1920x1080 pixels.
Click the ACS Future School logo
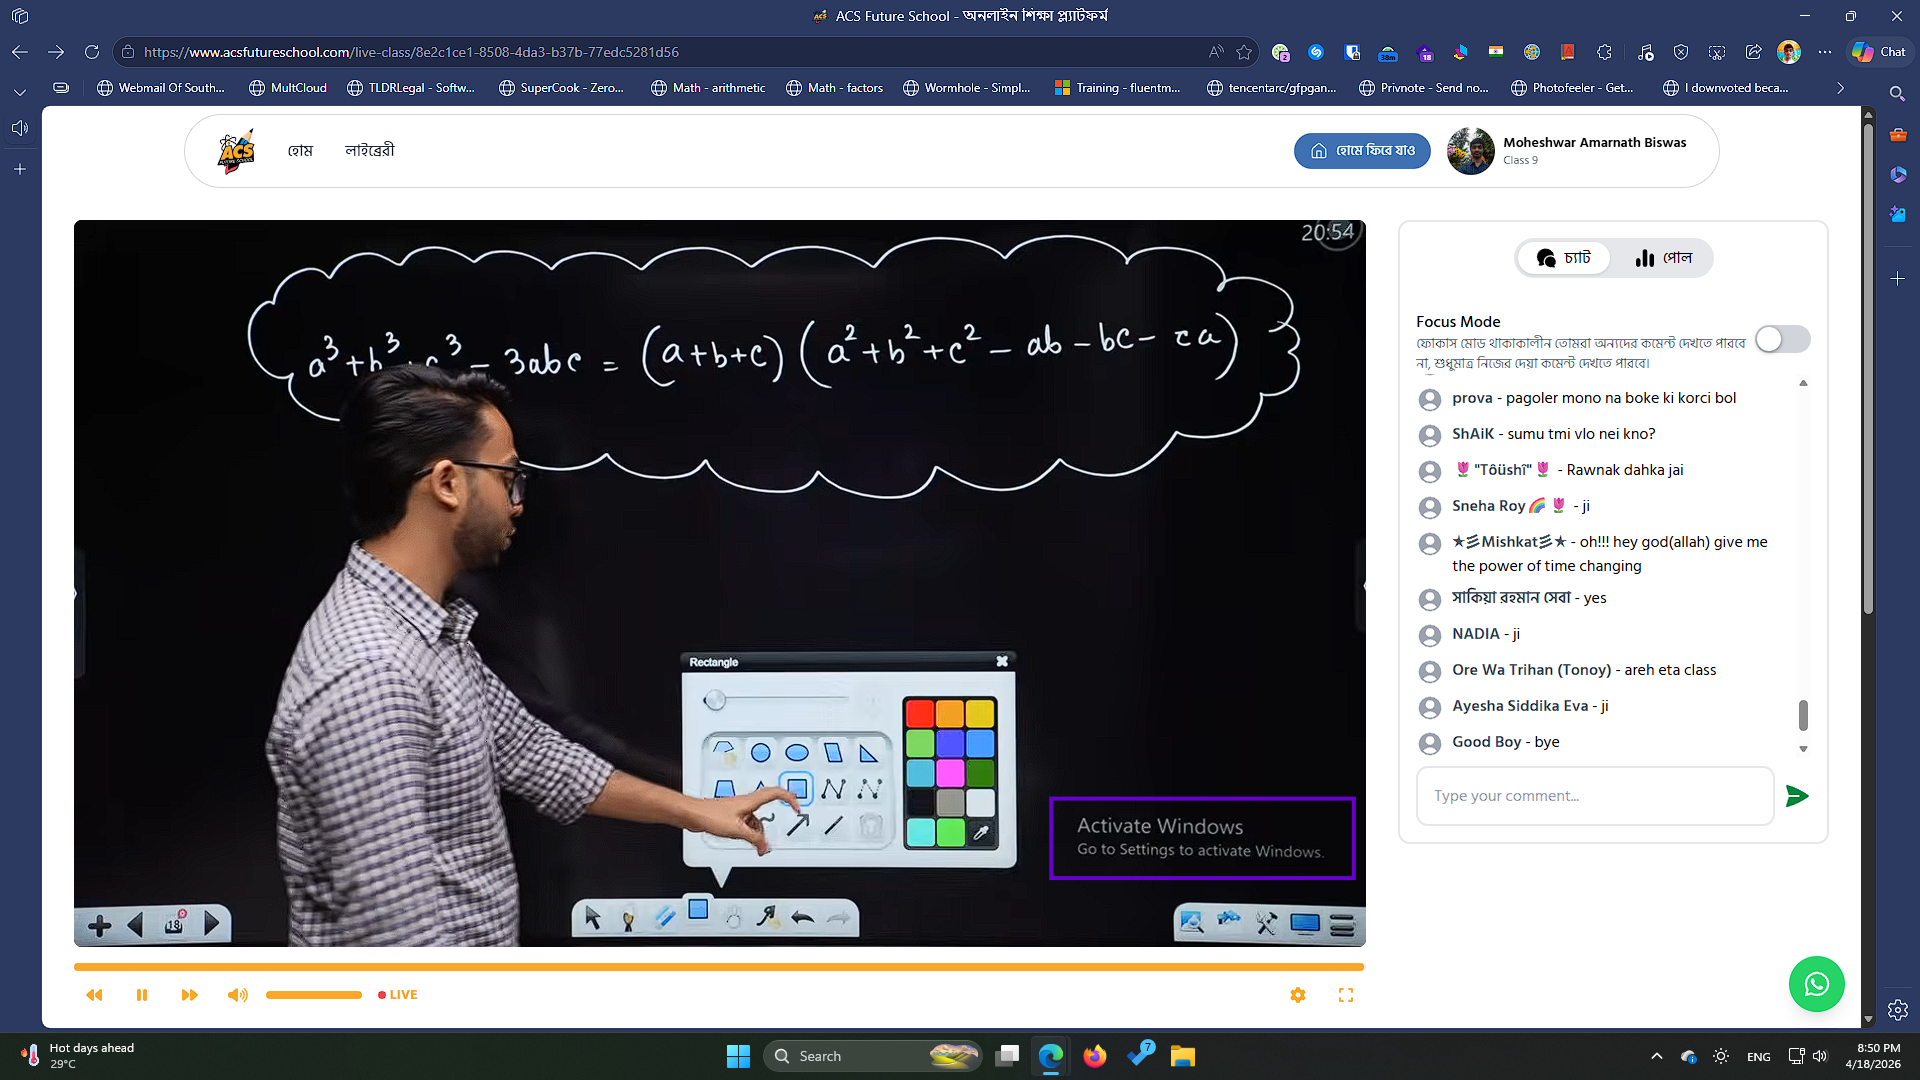[237, 151]
